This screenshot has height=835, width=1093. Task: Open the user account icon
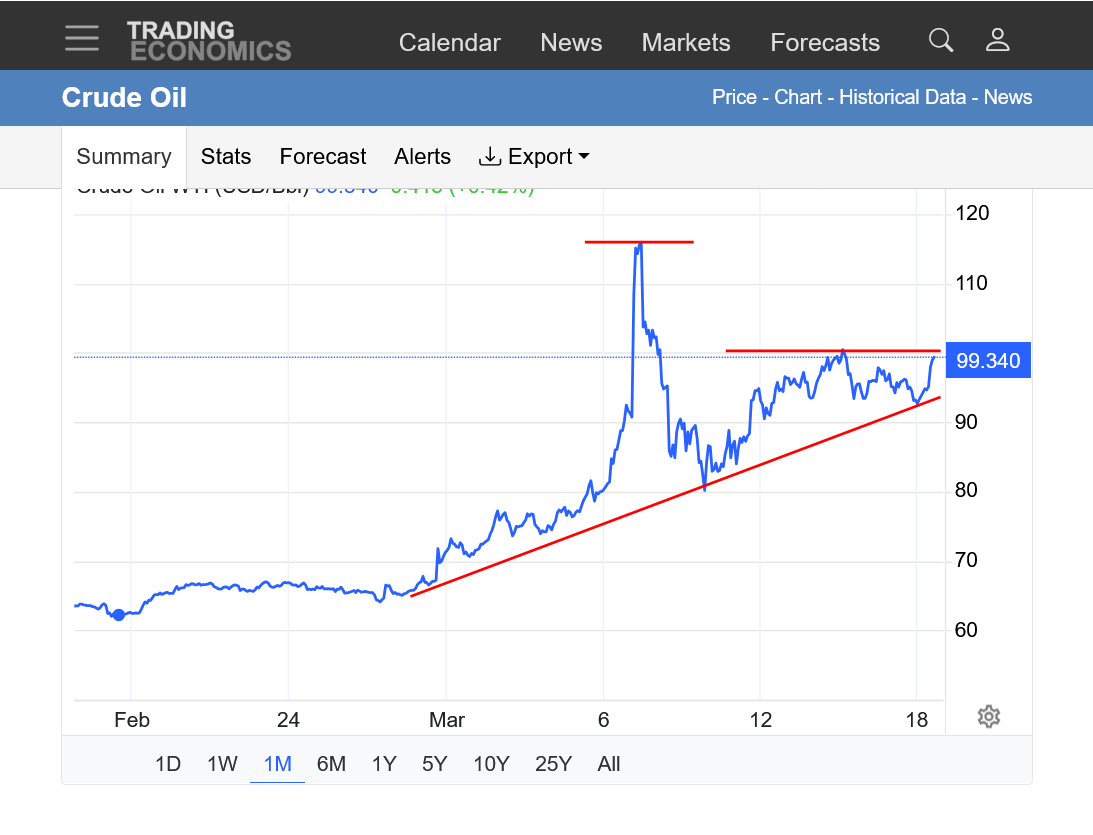(x=997, y=40)
